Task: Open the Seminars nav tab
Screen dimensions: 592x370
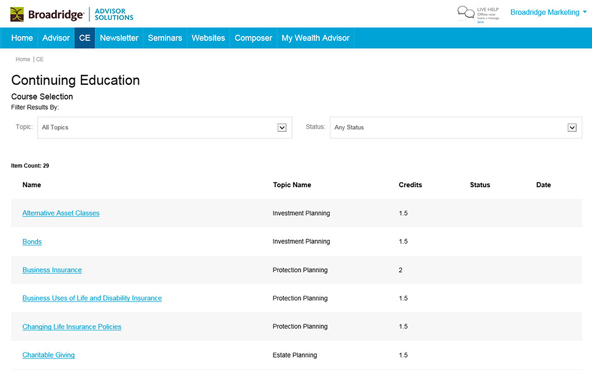Action: (x=165, y=38)
